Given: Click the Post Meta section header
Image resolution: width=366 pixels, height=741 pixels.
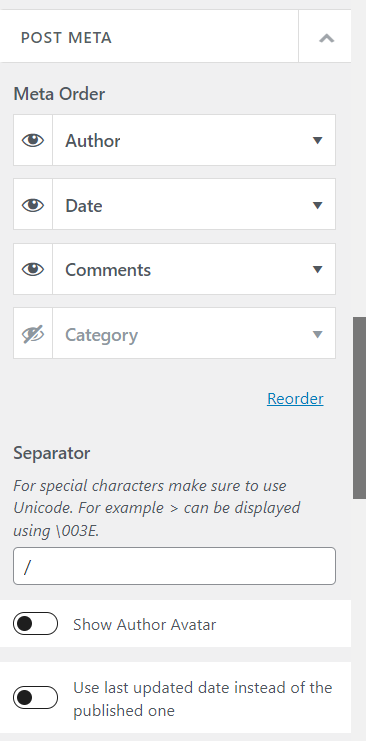Looking at the screenshot, I should (66, 38).
